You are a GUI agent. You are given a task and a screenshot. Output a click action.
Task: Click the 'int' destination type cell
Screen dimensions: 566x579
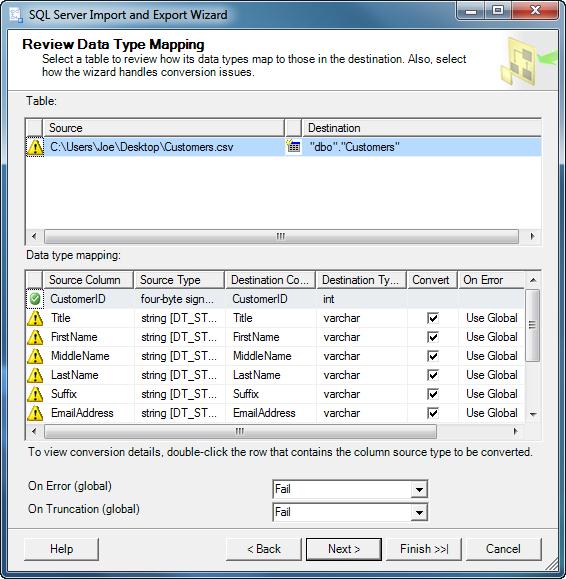361,299
